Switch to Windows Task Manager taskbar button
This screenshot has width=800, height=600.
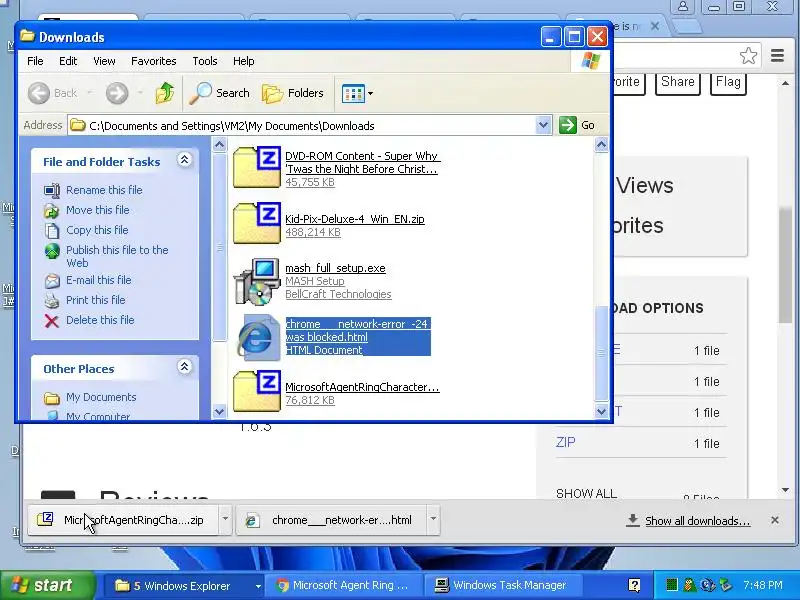(504, 585)
